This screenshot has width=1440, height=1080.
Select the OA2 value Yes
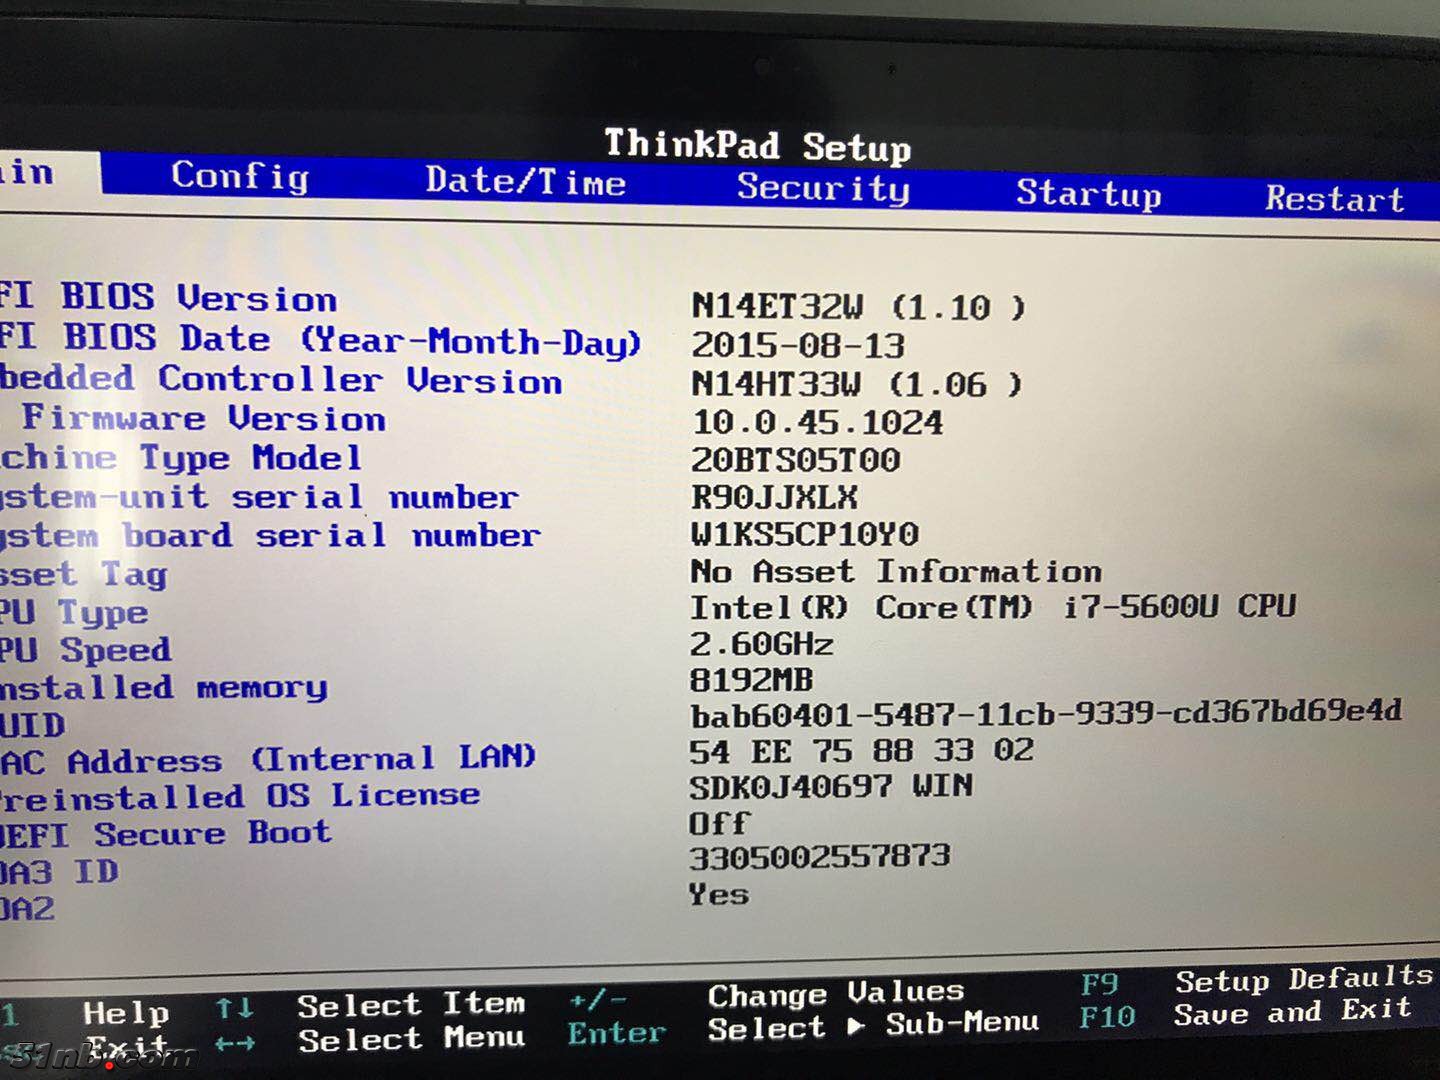[718, 893]
